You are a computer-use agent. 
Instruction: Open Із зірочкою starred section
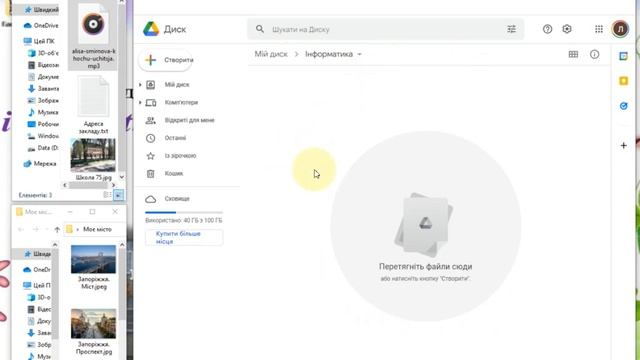[180, 156]
